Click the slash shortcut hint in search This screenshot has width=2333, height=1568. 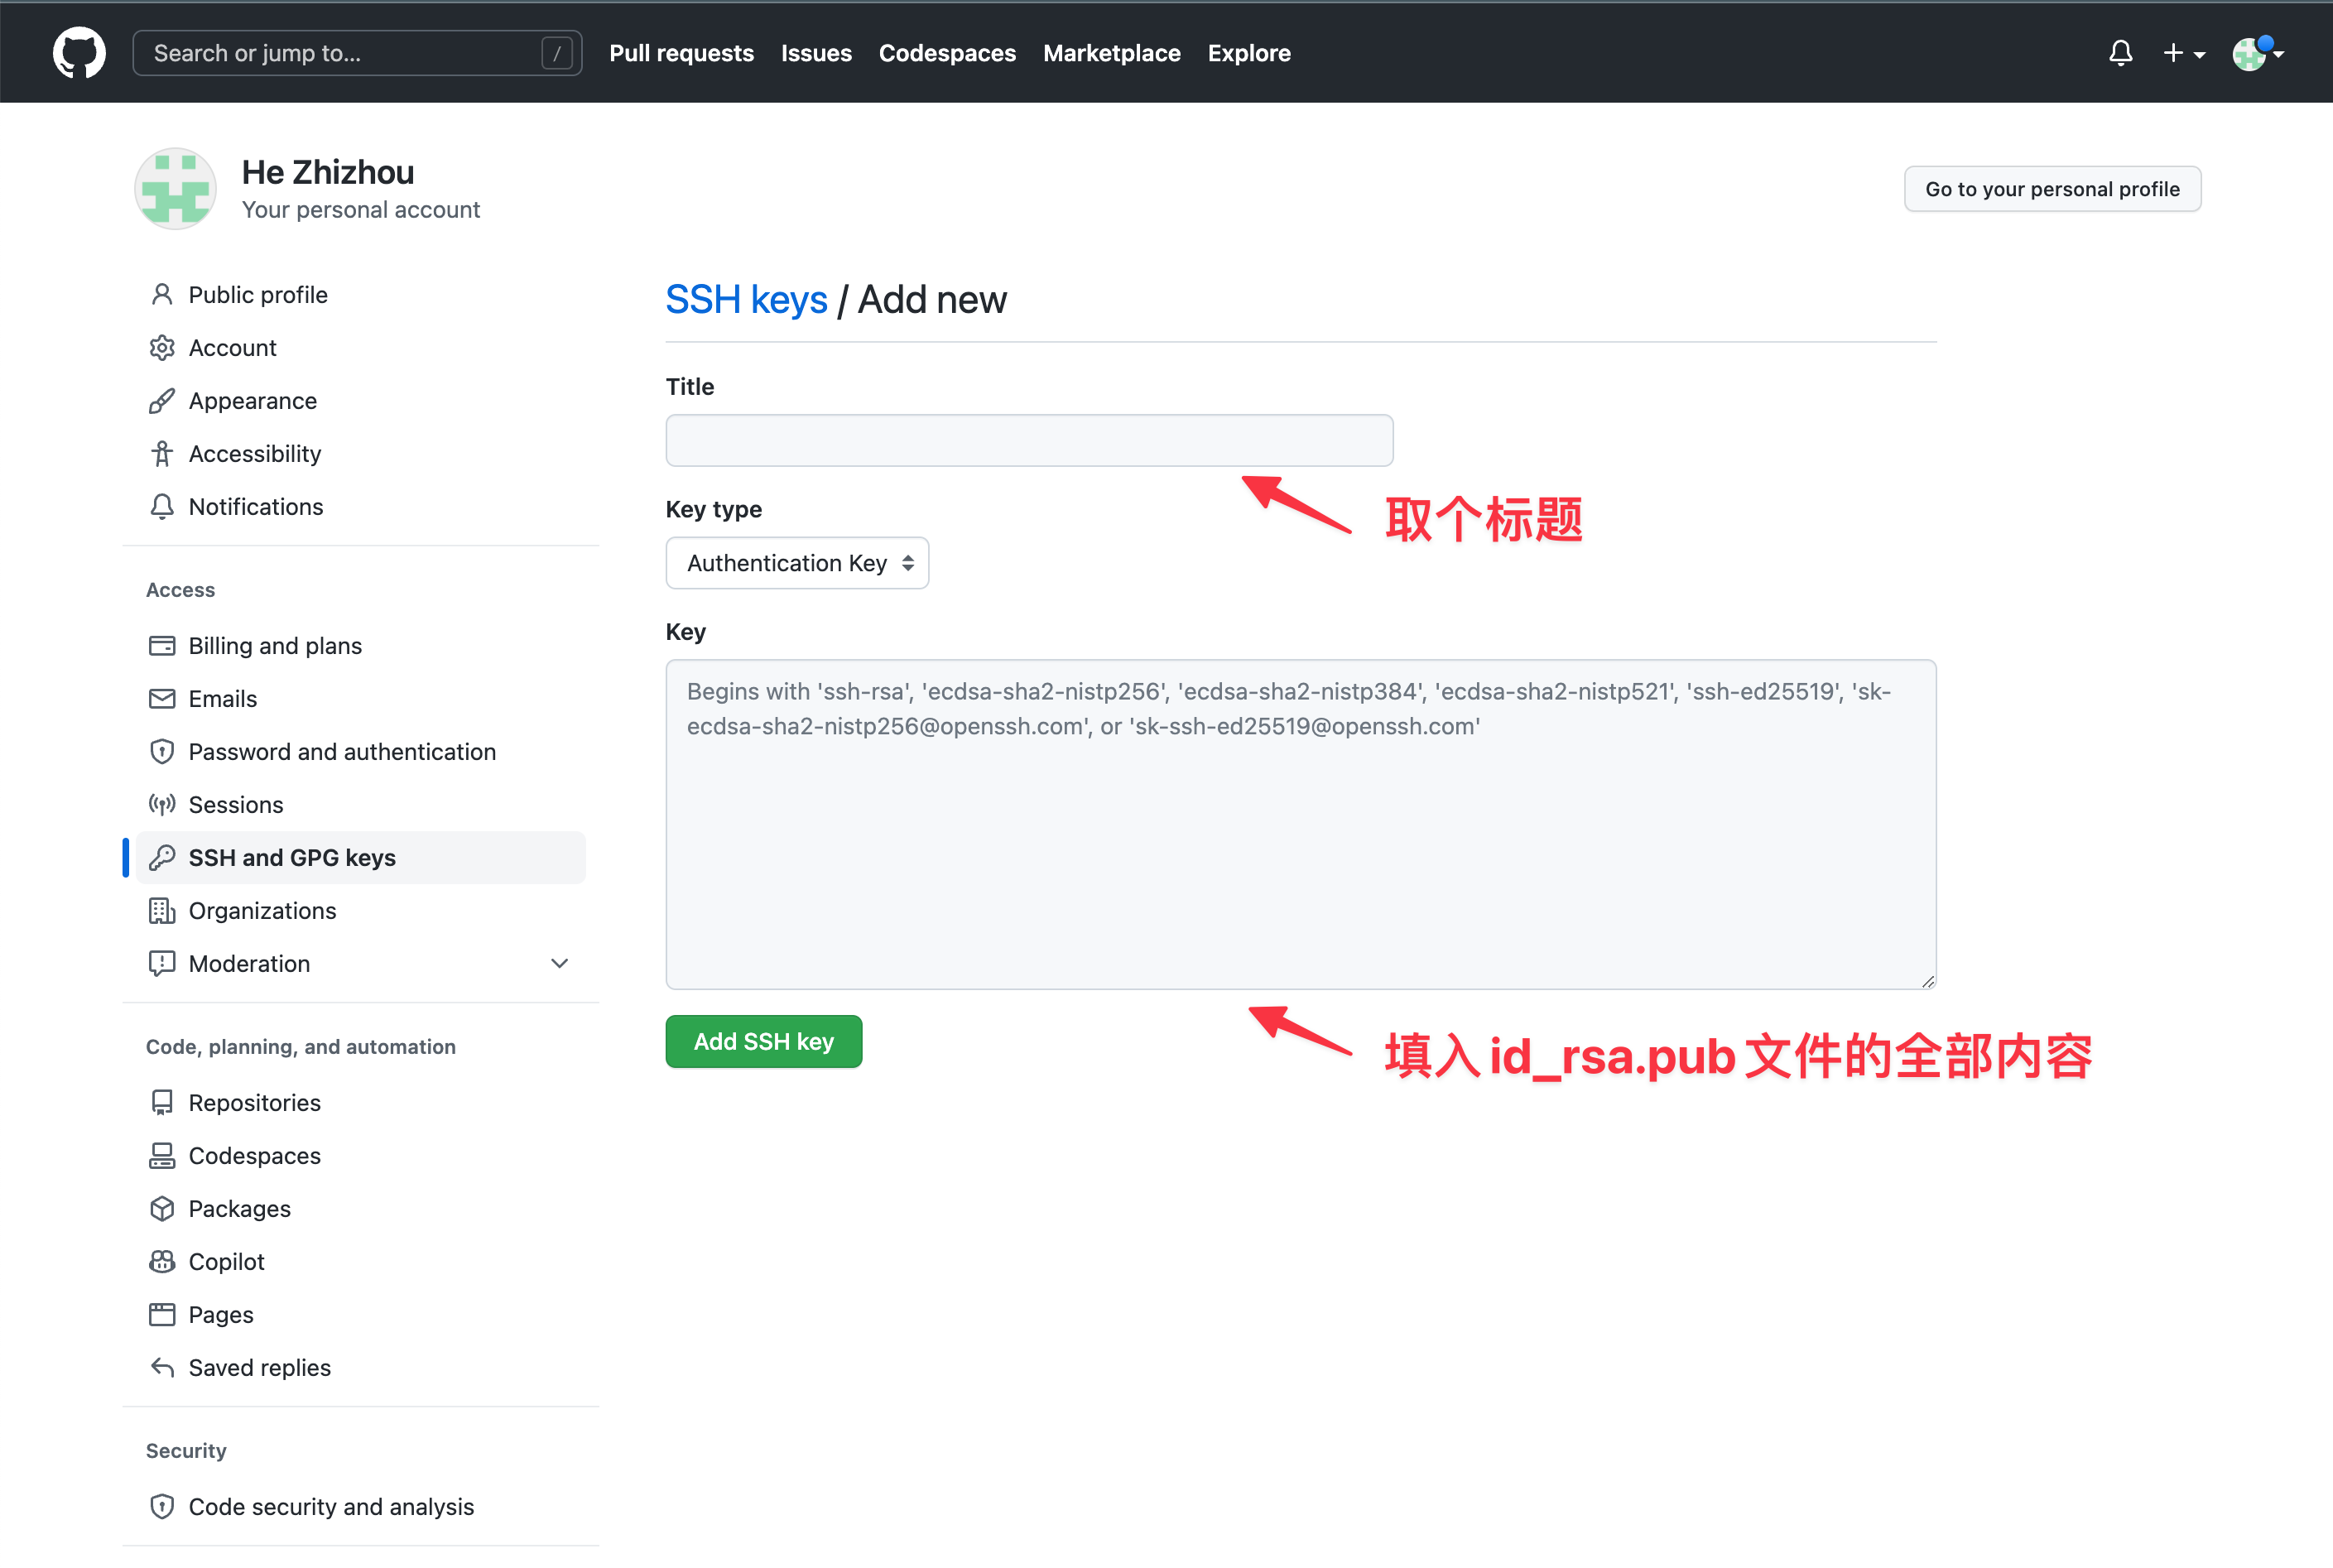[x=557, y=53]
